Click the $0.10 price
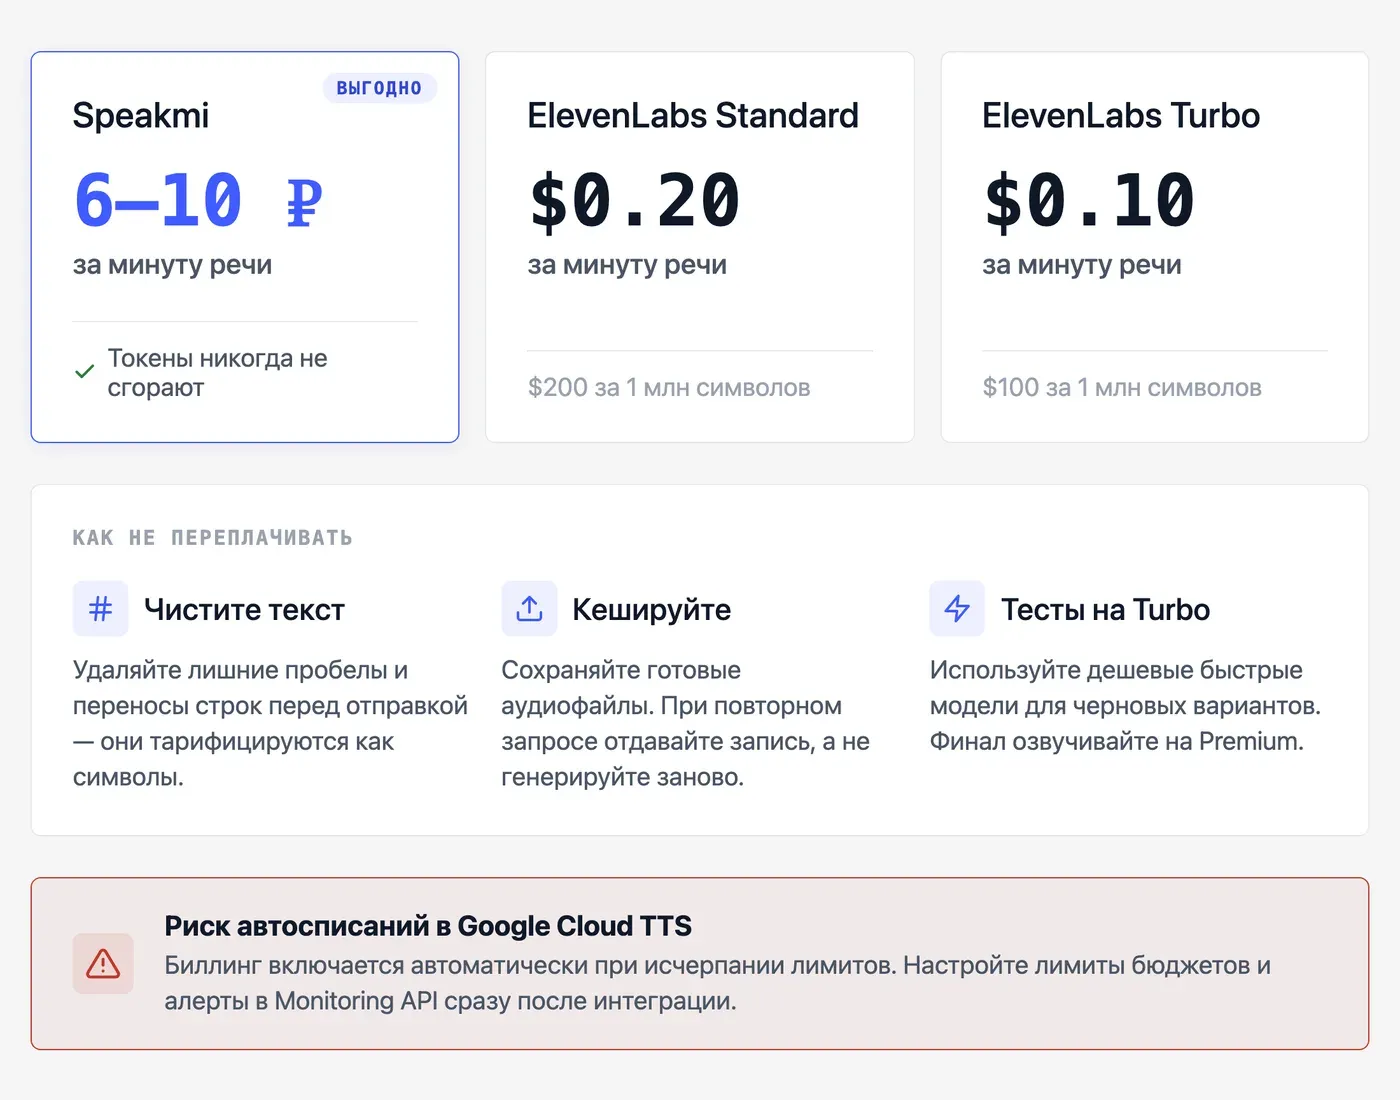The width and height of the screenshot is (1400, 1100). pyautogui.click(x=1089, y=200)
